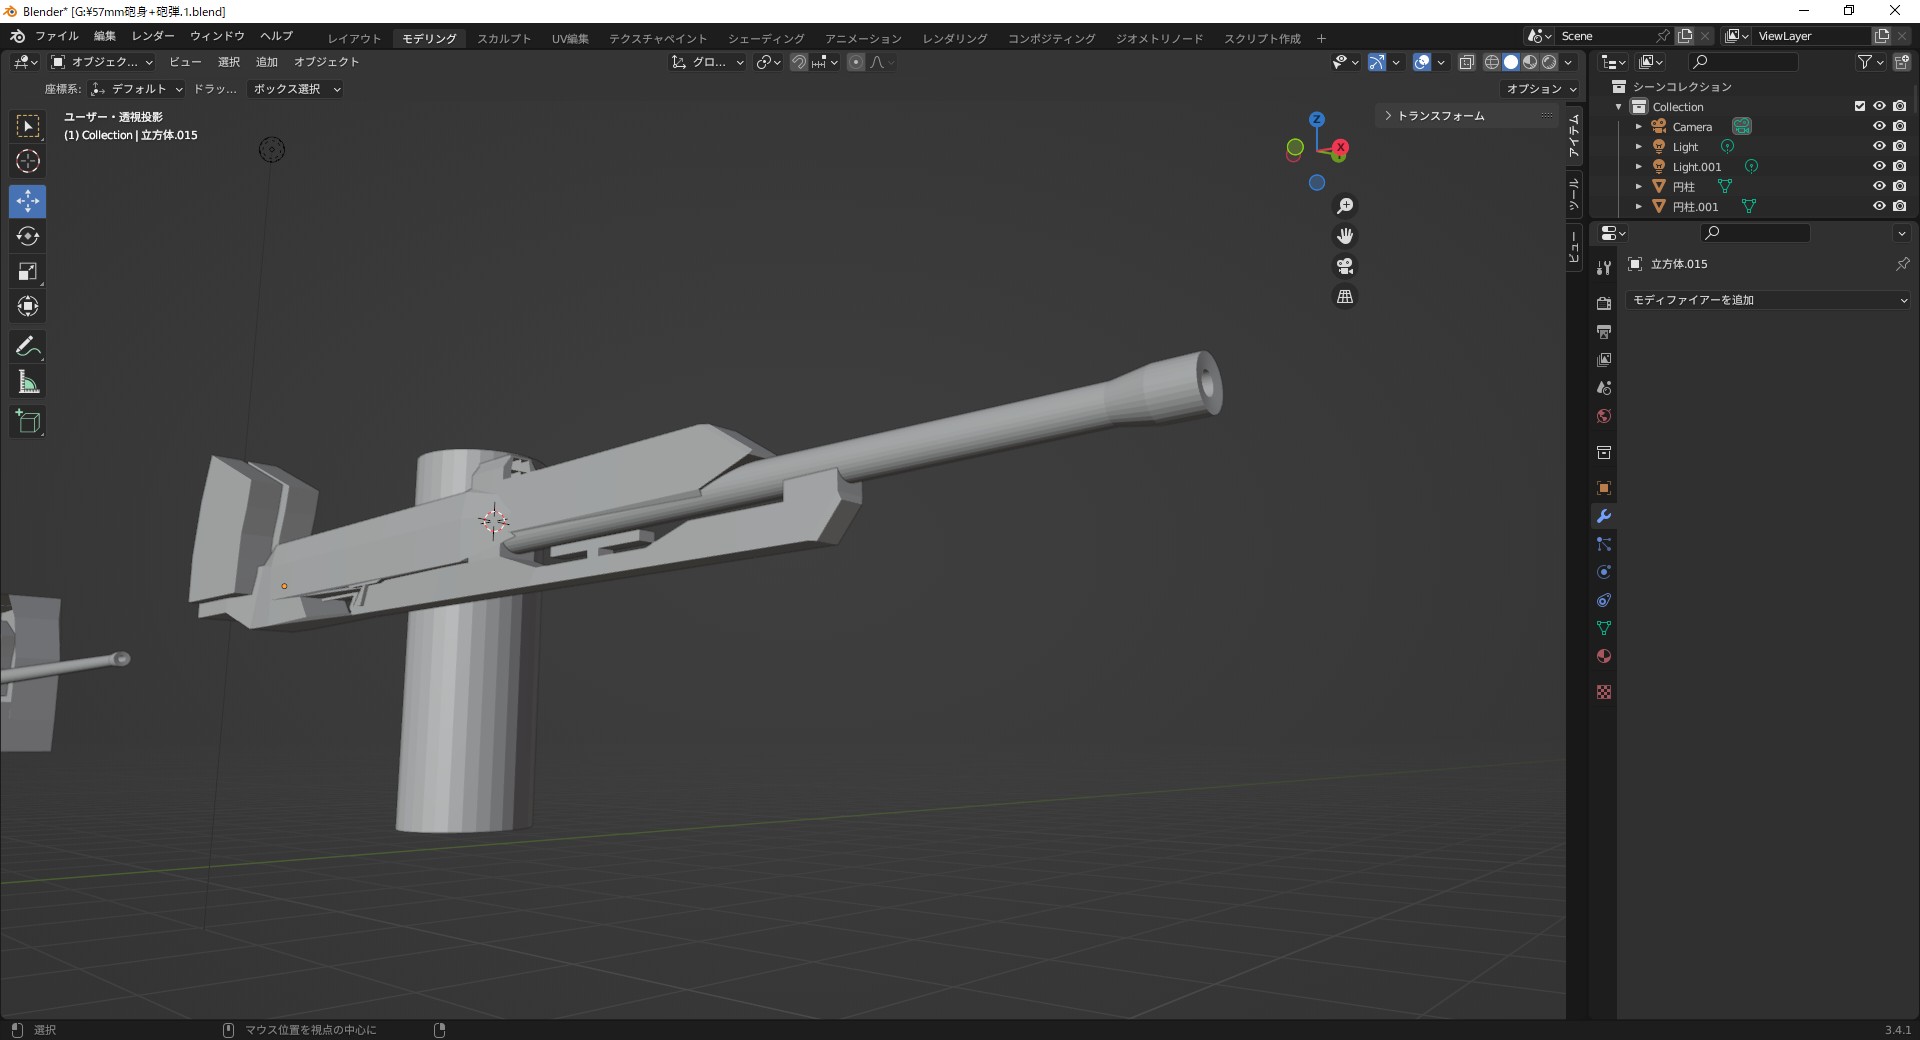Click the perspective/orthographic grid icon
The width and height of the screenshot is (1920, 1040).
pyautogui.click(x=1345, y=297)
